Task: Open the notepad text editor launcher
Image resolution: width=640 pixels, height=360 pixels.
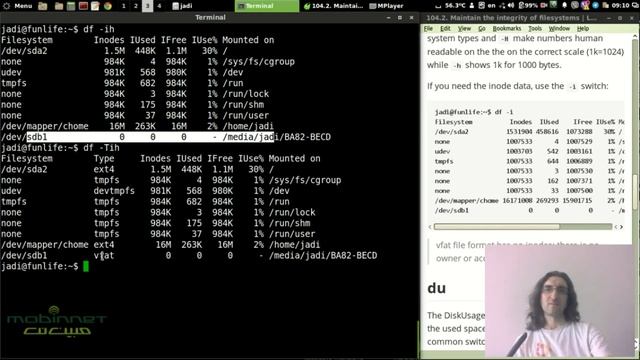Action: (x=96, y=6)
